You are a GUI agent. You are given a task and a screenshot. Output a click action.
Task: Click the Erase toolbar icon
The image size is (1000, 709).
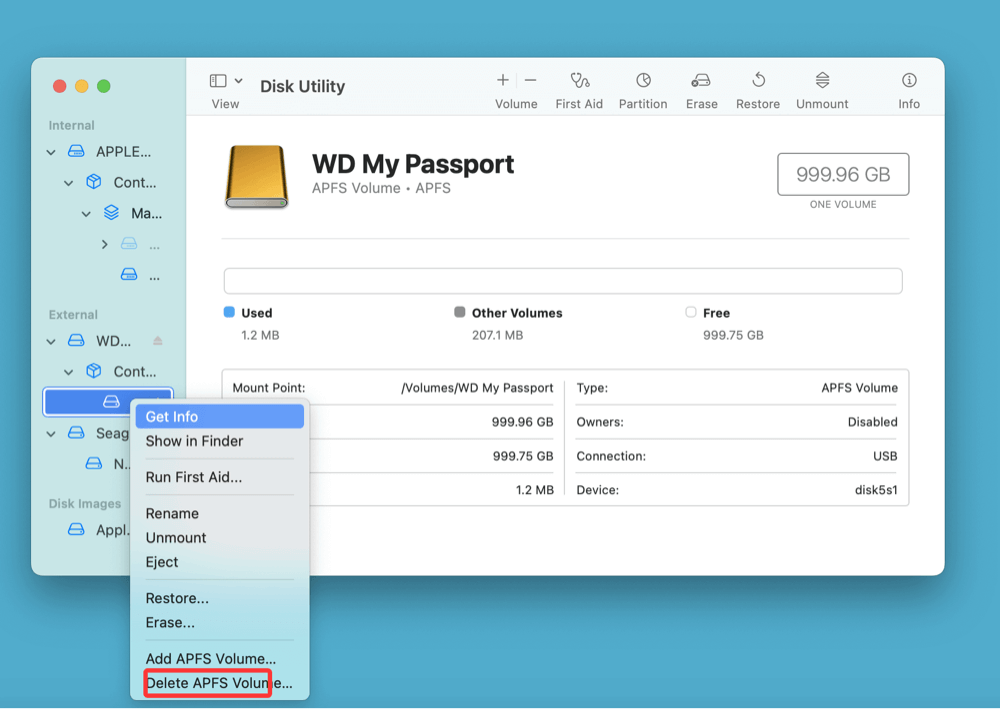click(701, 88)
